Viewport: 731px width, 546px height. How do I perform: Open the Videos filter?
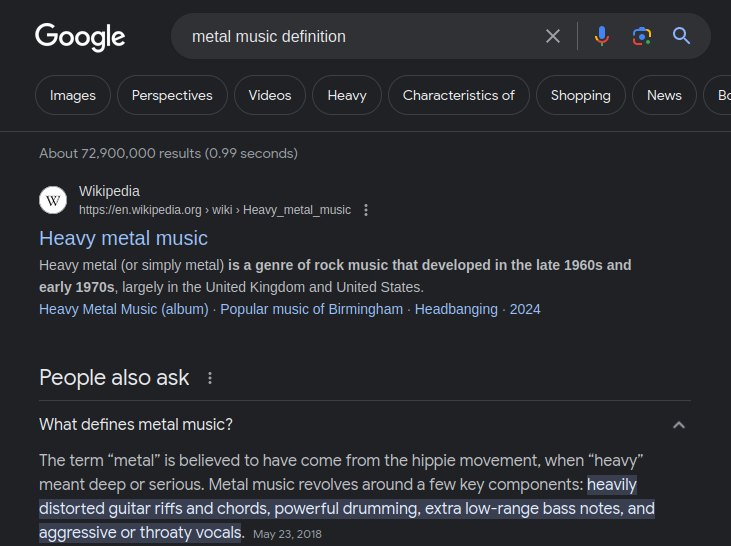(269, 95)
